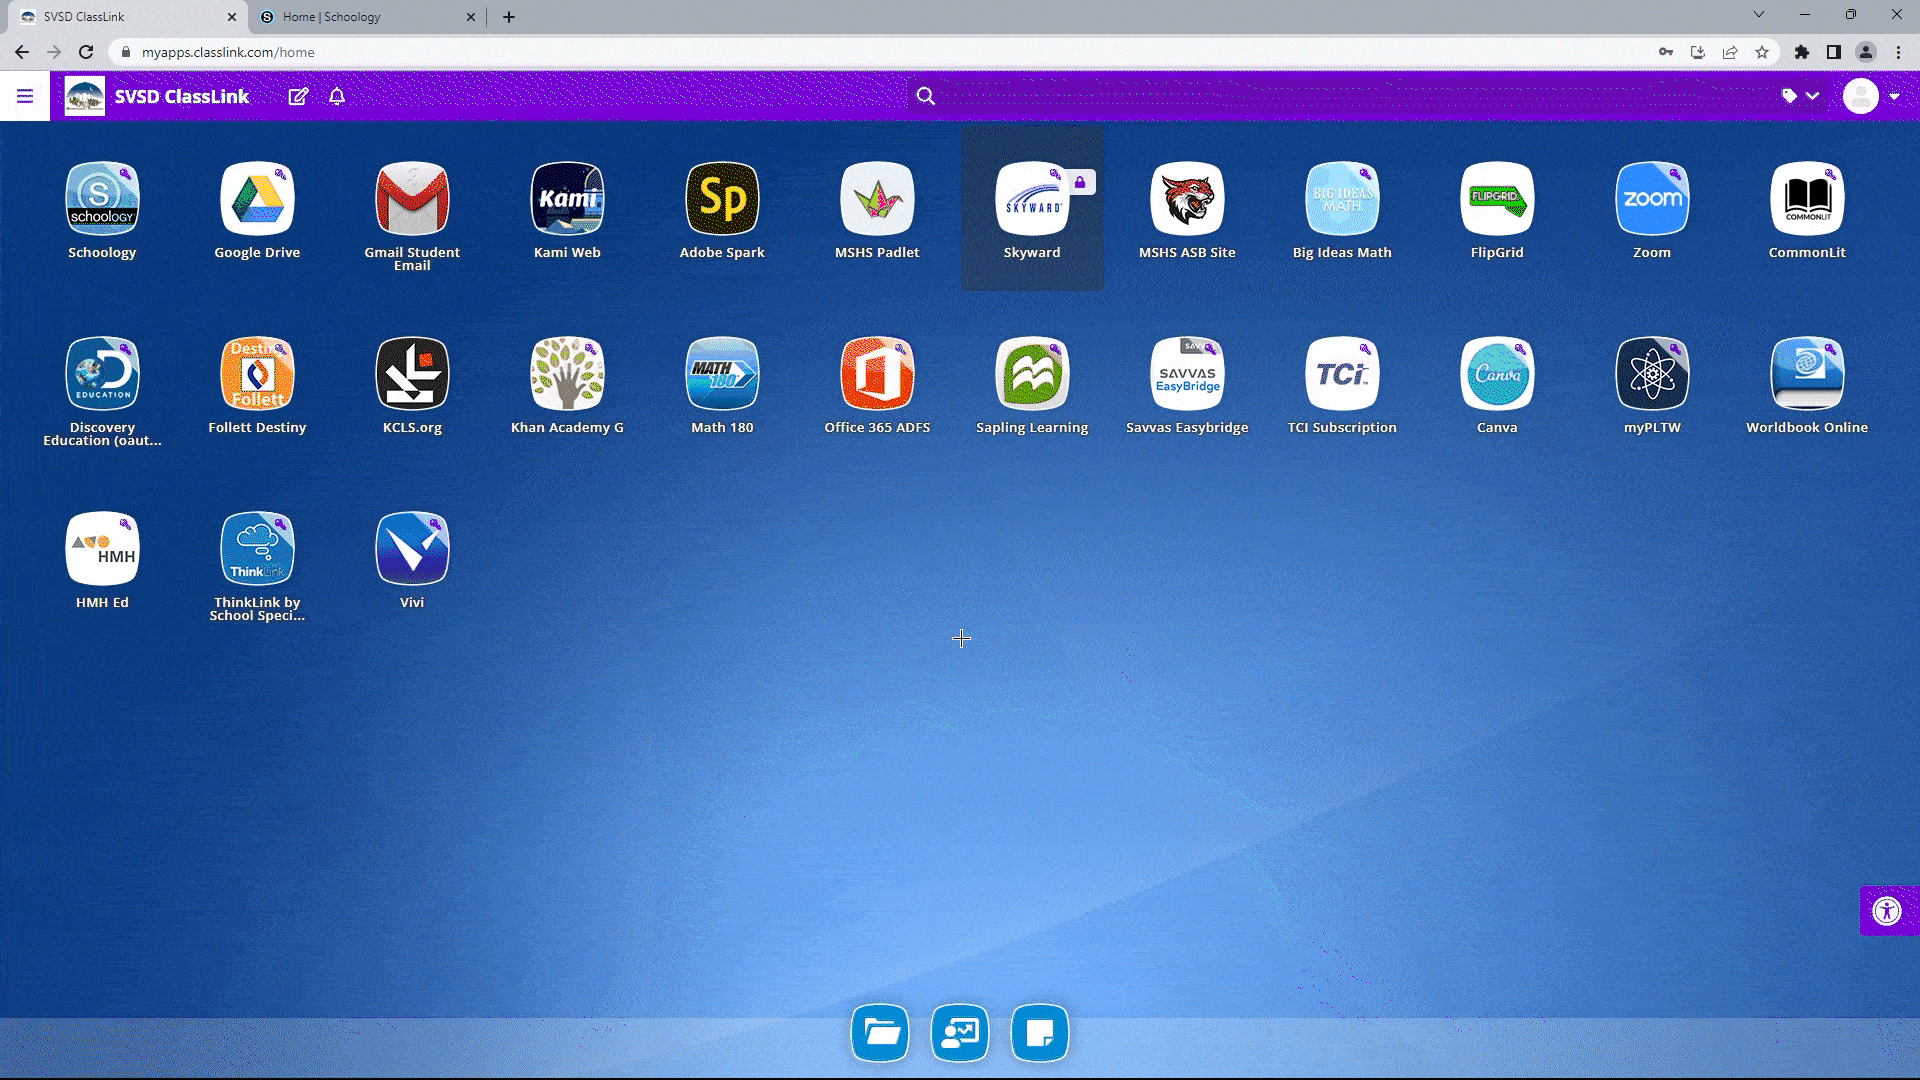Bookmark this page with star icon
This screenshot has width=1920, height=1080.
point(1762,52)
